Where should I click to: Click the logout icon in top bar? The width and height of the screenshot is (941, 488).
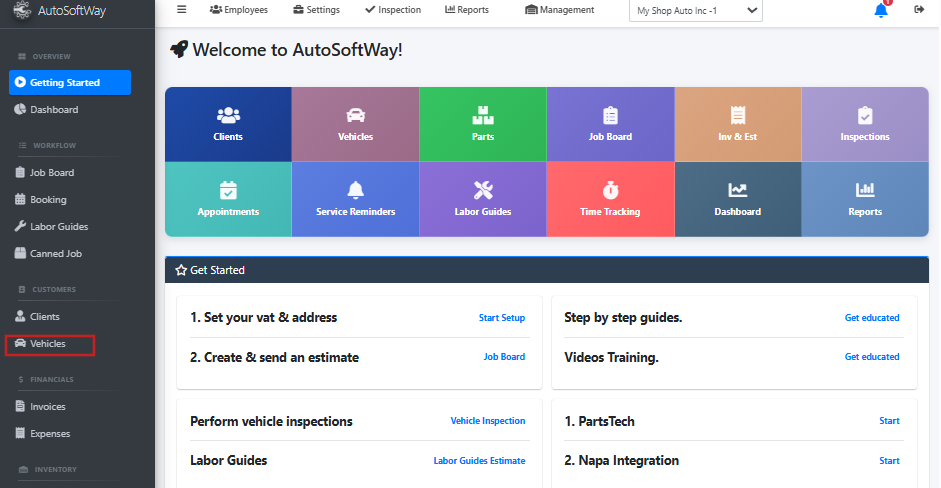point(919,10)
